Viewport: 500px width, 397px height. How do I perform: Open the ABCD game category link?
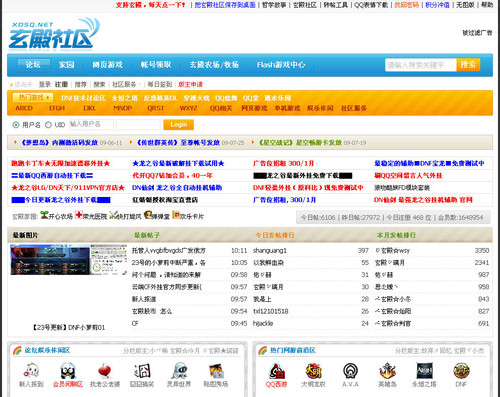pyautogui.click(x=24, y=108)
